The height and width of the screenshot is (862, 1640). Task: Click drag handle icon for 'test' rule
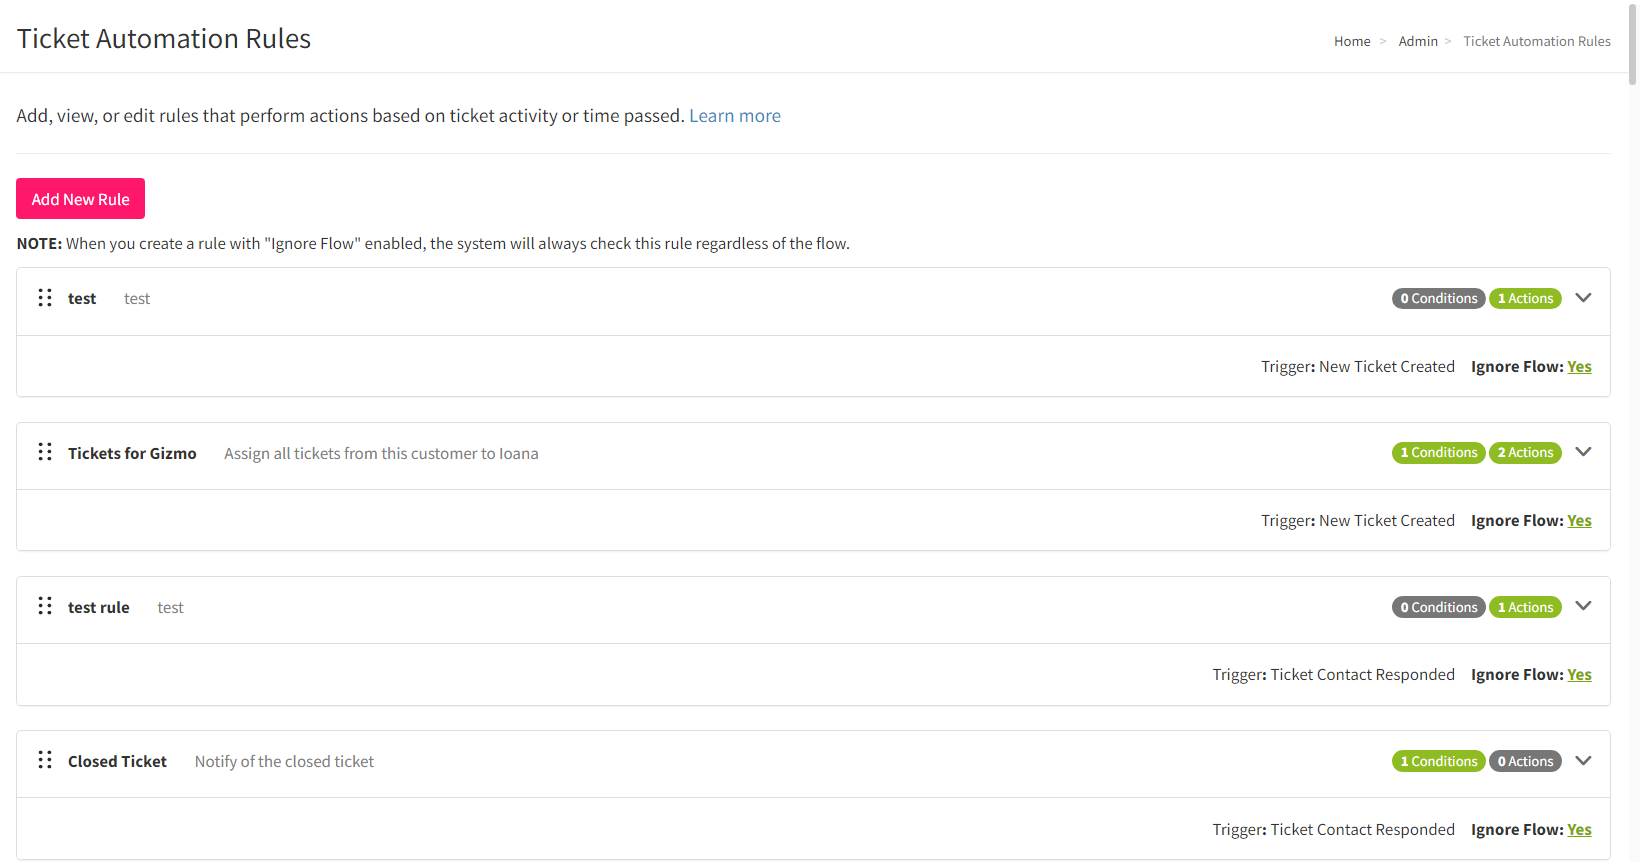tap(45, 298)
